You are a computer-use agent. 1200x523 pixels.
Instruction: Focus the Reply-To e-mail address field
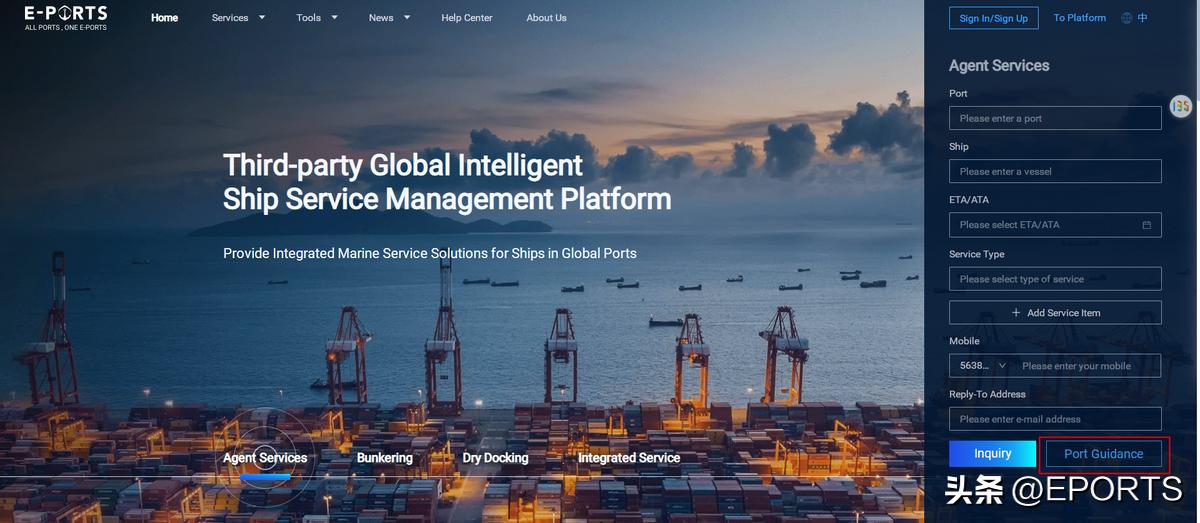pos(1055,419)
